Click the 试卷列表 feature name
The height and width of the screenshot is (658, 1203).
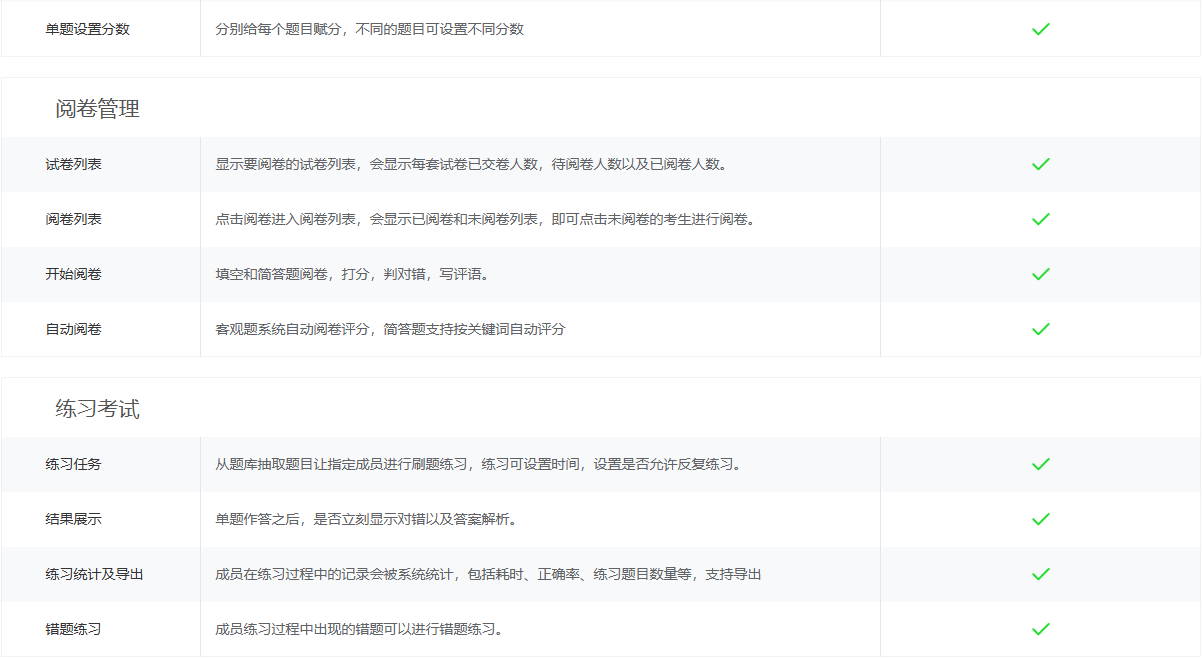[x=73, y=164]
